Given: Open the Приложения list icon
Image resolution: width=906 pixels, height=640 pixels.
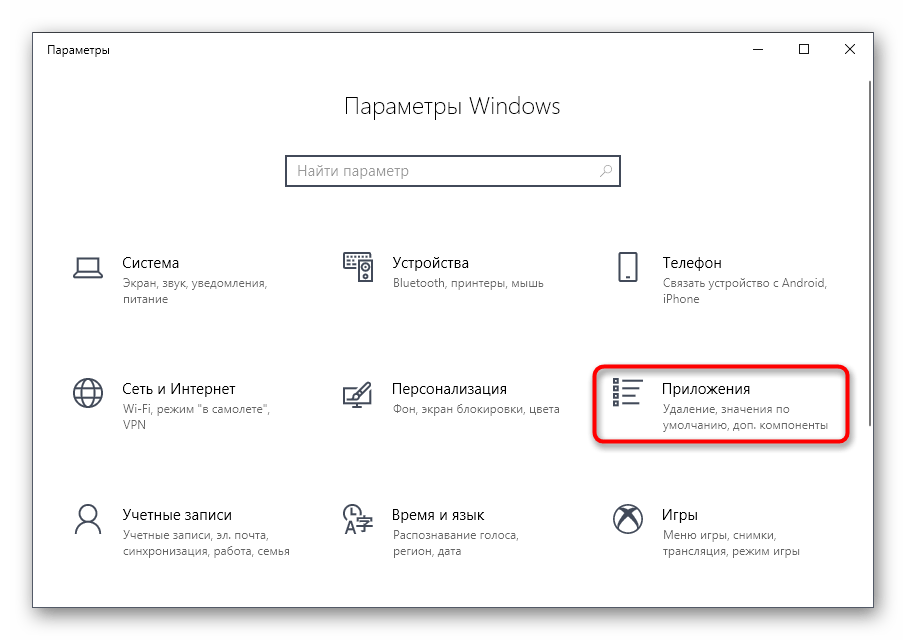Looking at the screenshot, I should click(627, 392).
